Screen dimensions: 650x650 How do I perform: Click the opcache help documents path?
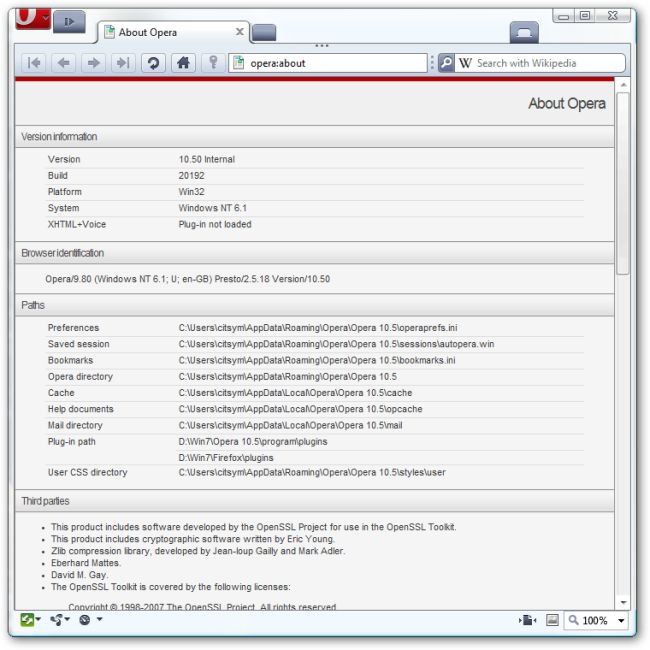coord(300,409)
